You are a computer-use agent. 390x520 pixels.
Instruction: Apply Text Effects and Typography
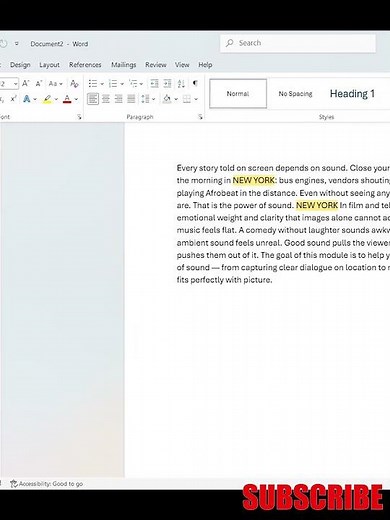pyautogui.click(x=27, y=99)
